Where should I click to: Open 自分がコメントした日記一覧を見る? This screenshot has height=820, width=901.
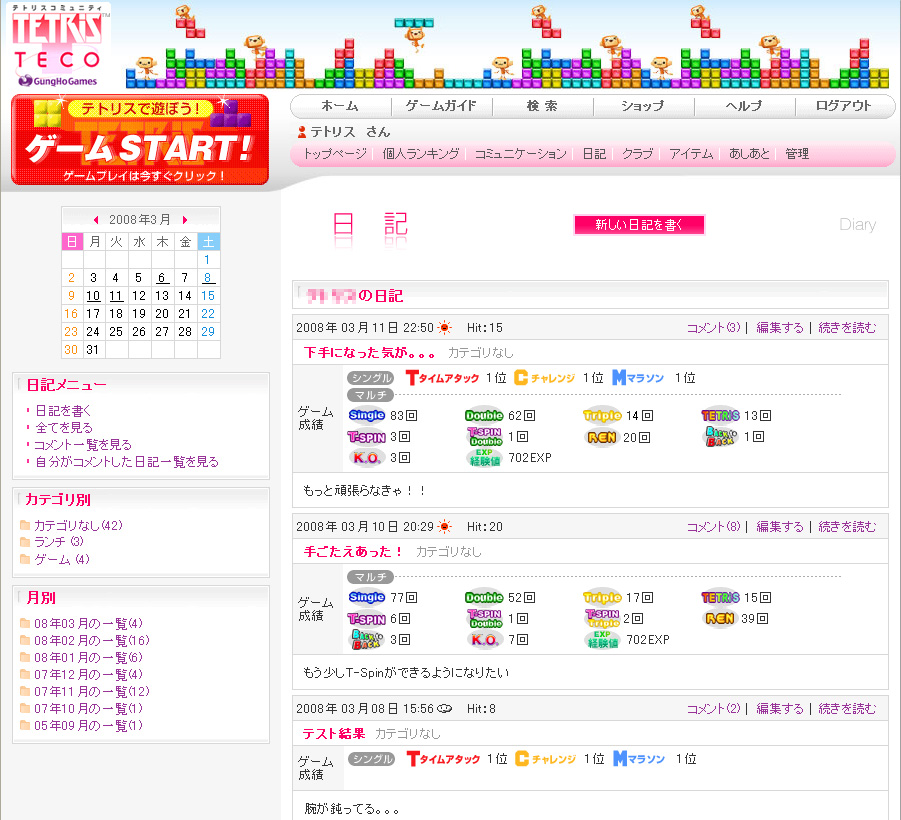coord(126,461)
